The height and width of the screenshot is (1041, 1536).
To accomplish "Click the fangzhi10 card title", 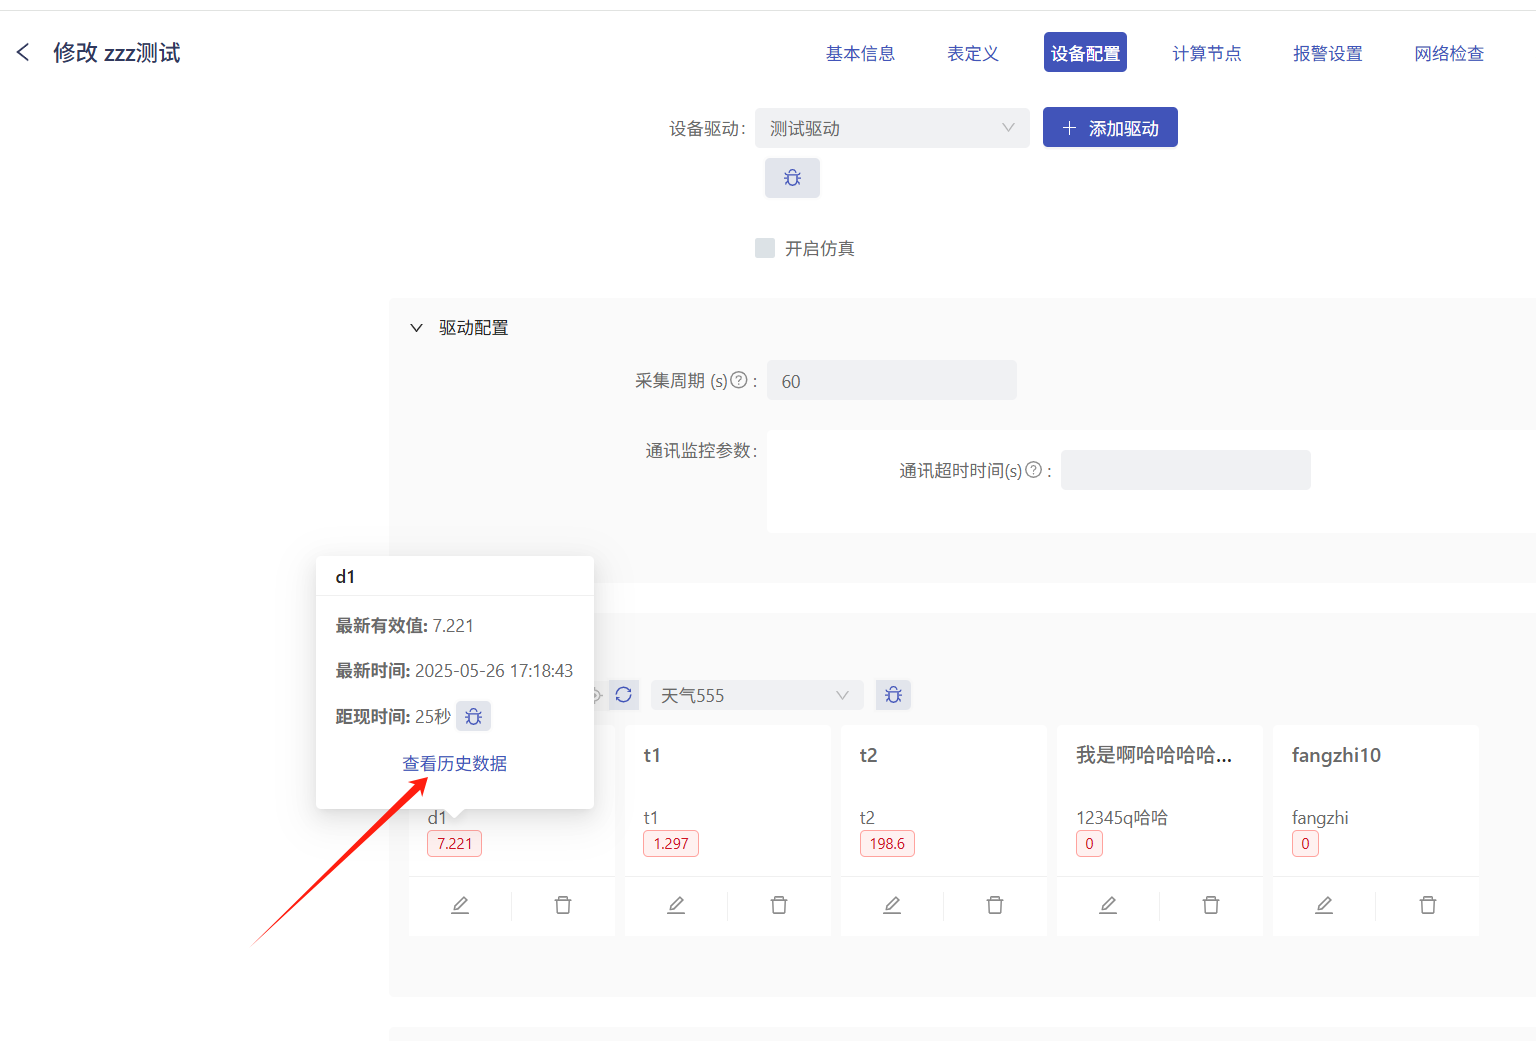I will coord(1336,755).
